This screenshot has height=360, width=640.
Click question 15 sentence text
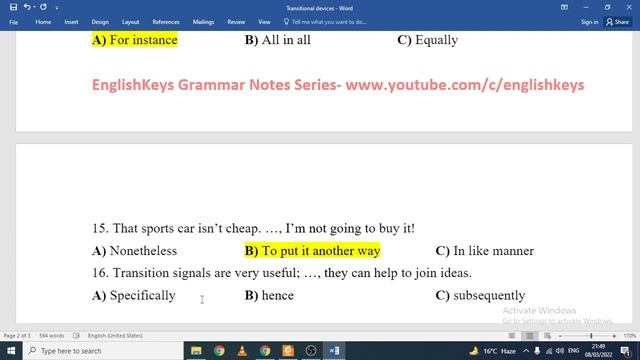coord(253,228)
